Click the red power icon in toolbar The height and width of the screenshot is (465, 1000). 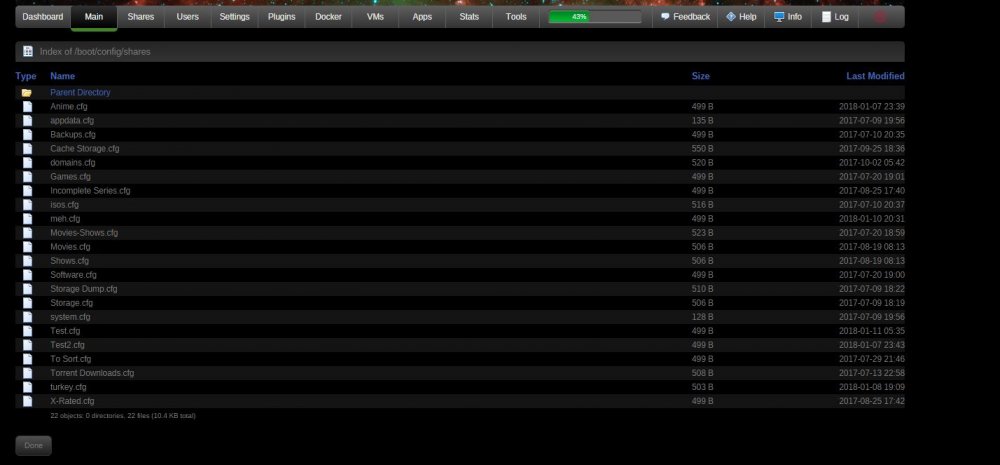click(x=880, y=17)
